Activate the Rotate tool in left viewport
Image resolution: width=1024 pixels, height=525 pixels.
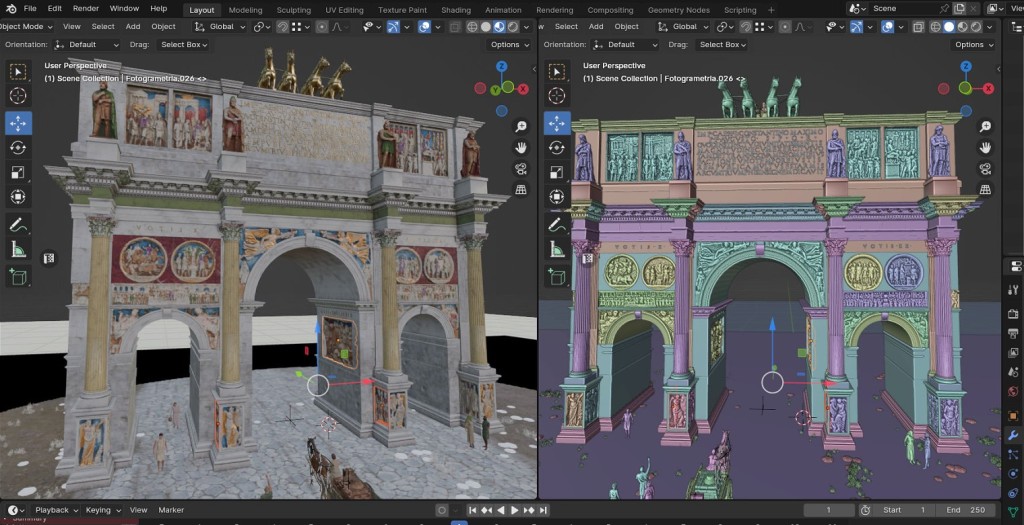click(18, 148)
